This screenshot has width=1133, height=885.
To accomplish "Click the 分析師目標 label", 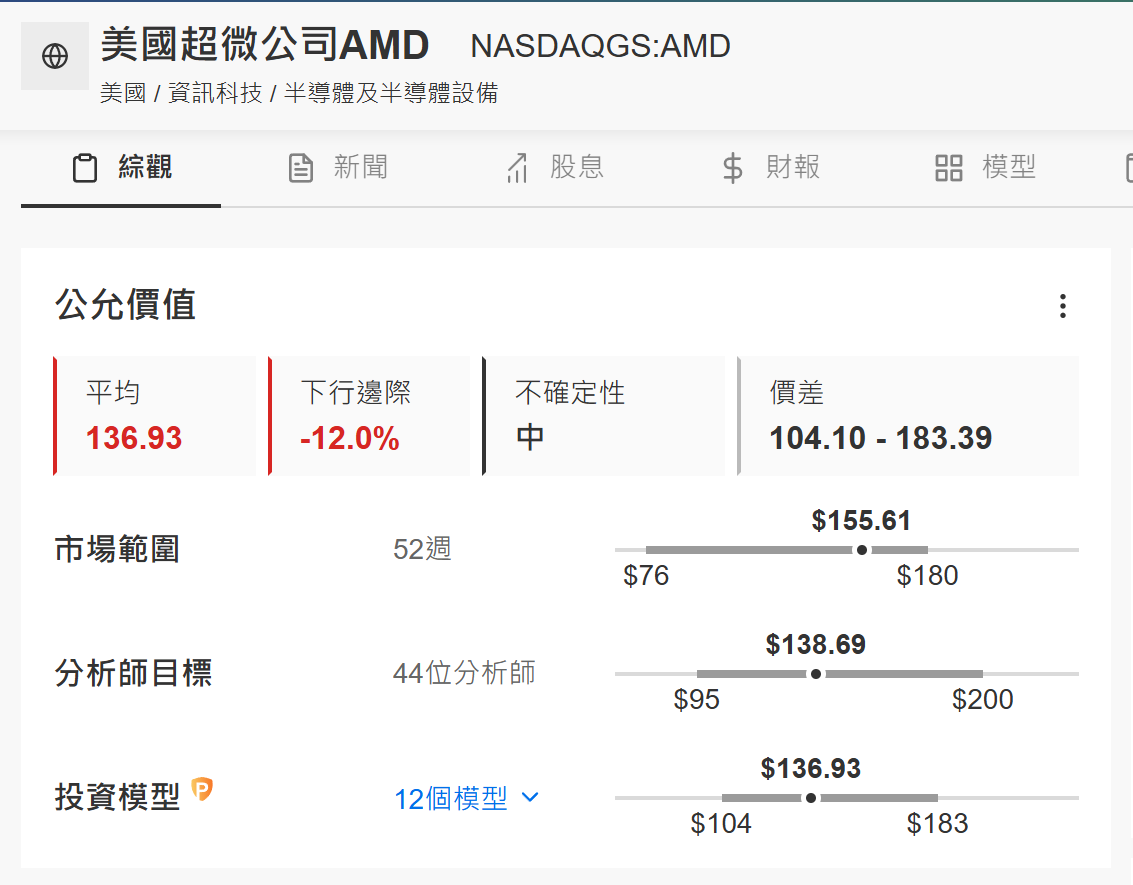I will [134, 673].
